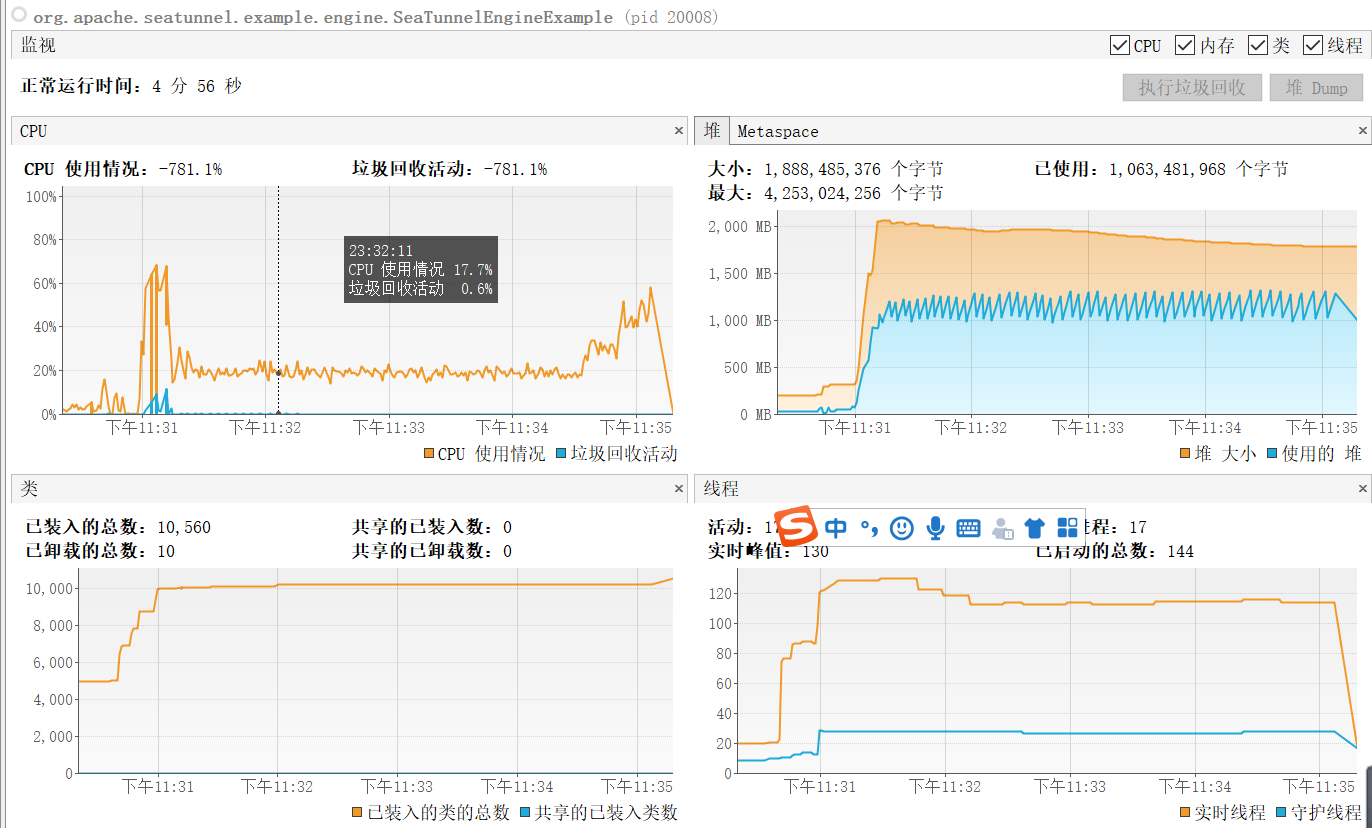
Task: Close the 线程 chart panel
Action: click(1362, 489)
